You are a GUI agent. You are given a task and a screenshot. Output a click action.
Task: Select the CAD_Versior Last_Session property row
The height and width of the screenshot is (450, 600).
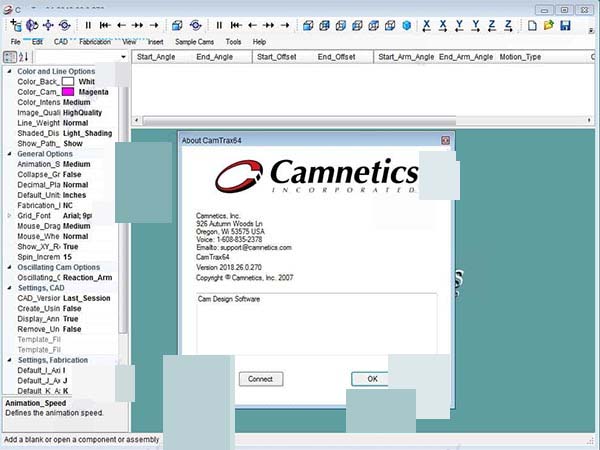[60, 298]
